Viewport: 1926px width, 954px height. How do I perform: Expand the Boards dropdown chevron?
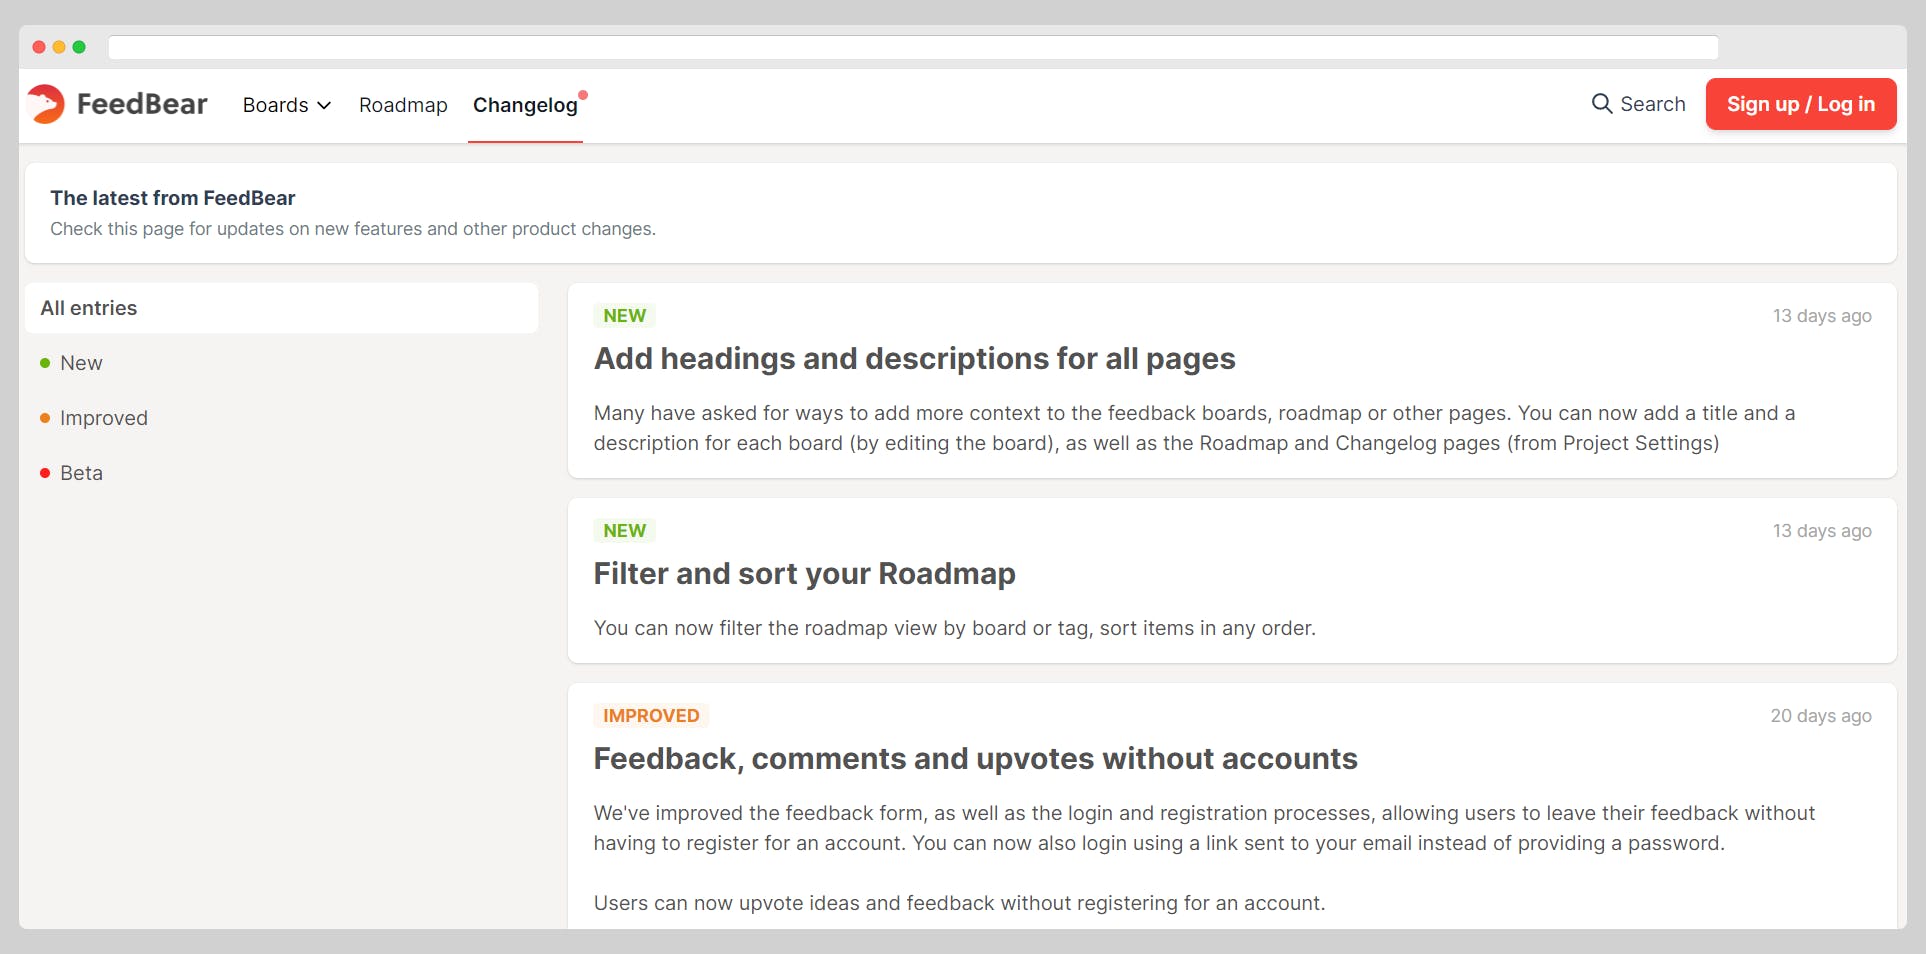(x=324, y=105)
